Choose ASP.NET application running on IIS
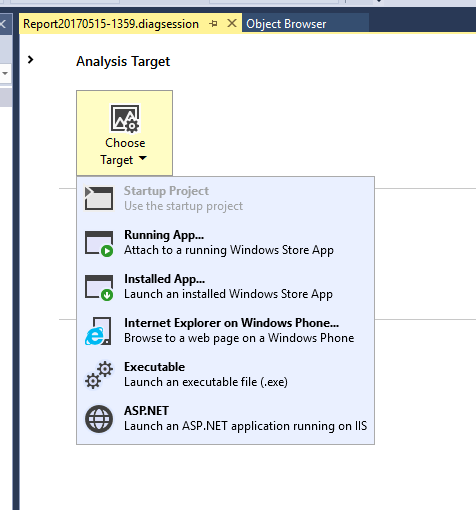 (225, 419)
